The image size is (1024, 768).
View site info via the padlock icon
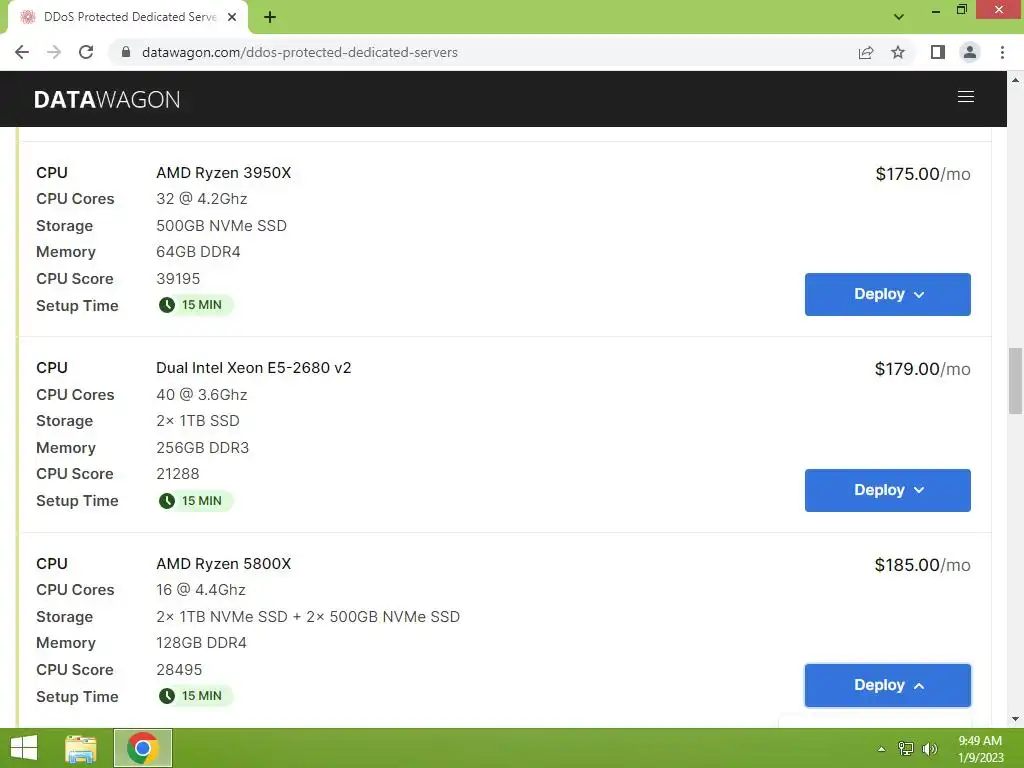pyautogui.click(x=126, y=52)
